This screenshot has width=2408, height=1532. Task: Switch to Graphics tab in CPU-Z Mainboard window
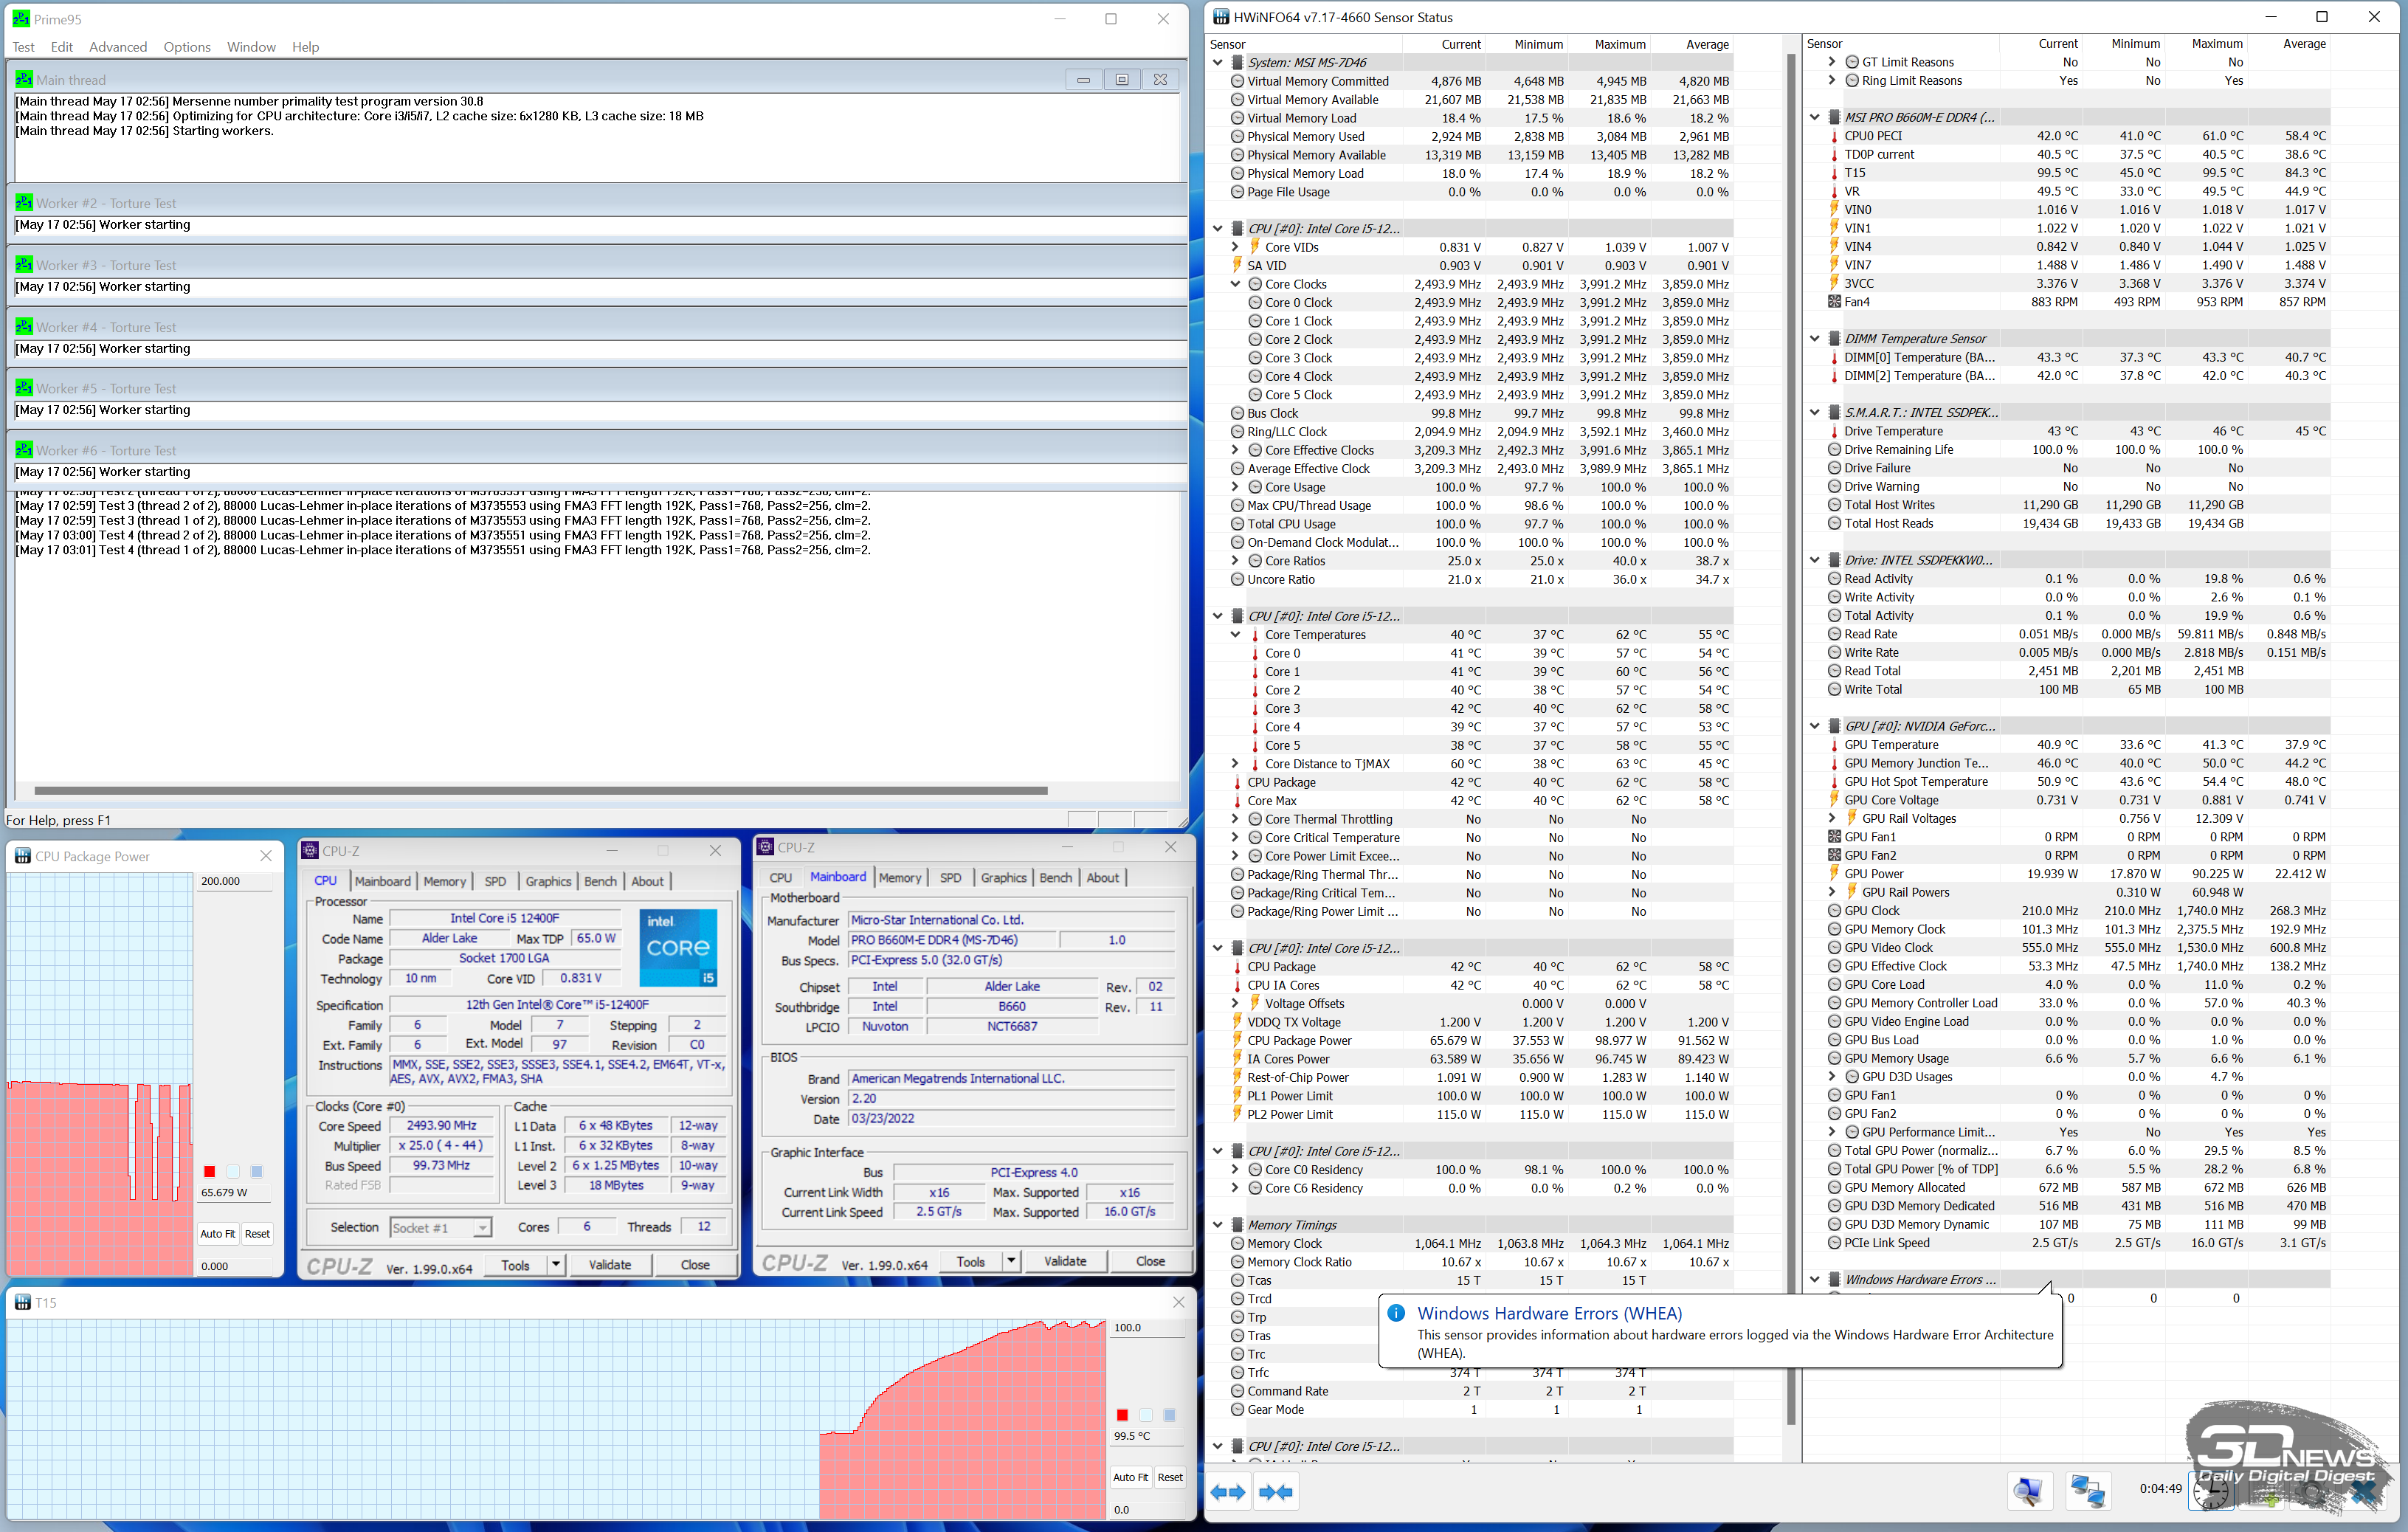pos(1003,877)
